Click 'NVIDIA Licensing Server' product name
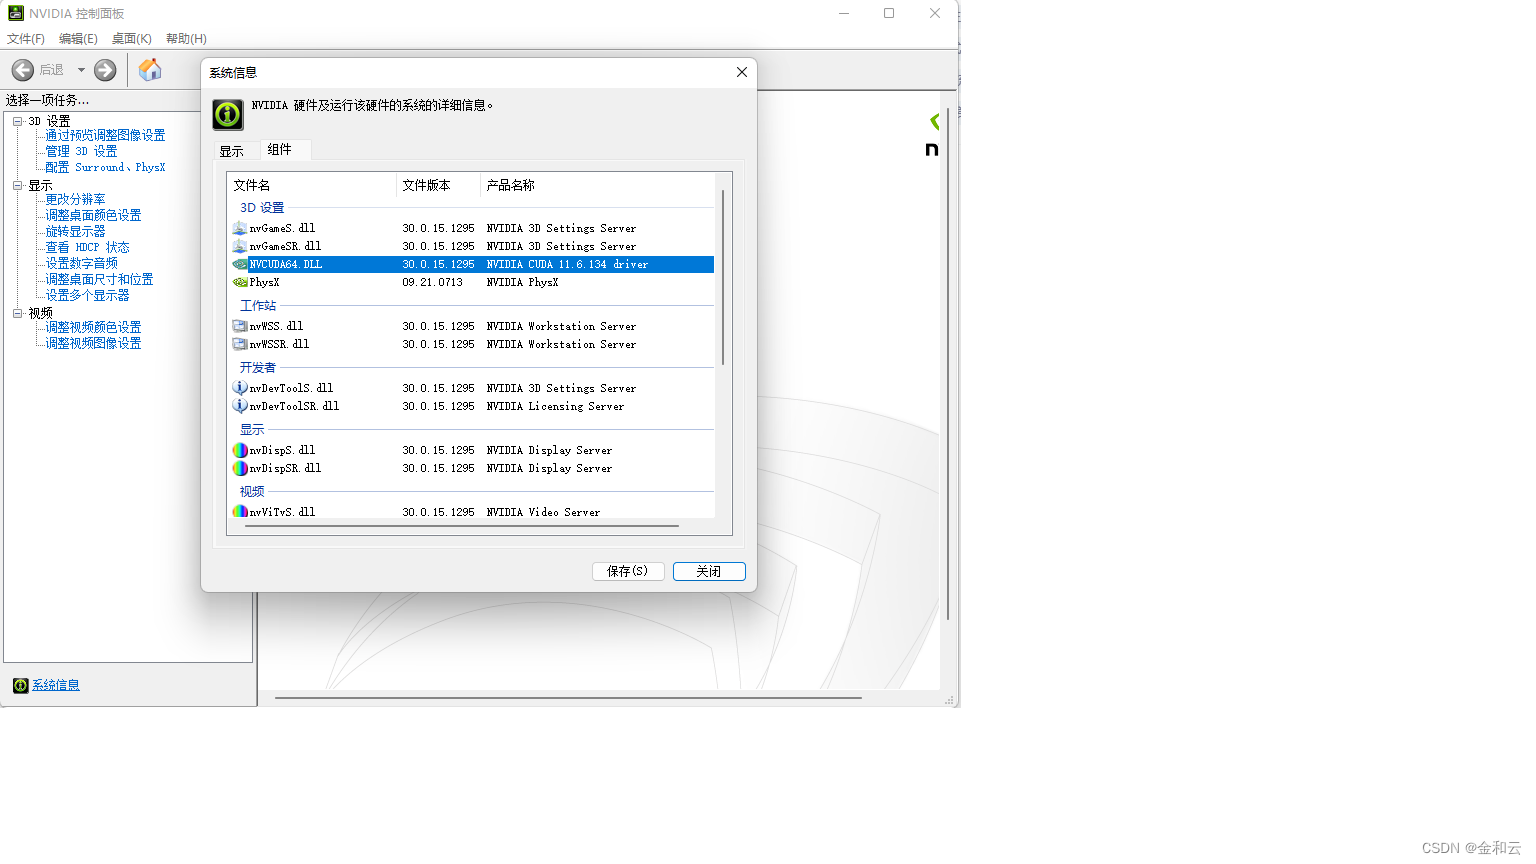The width and height of the screenshot is (1536, 864). tap(555, 406)
